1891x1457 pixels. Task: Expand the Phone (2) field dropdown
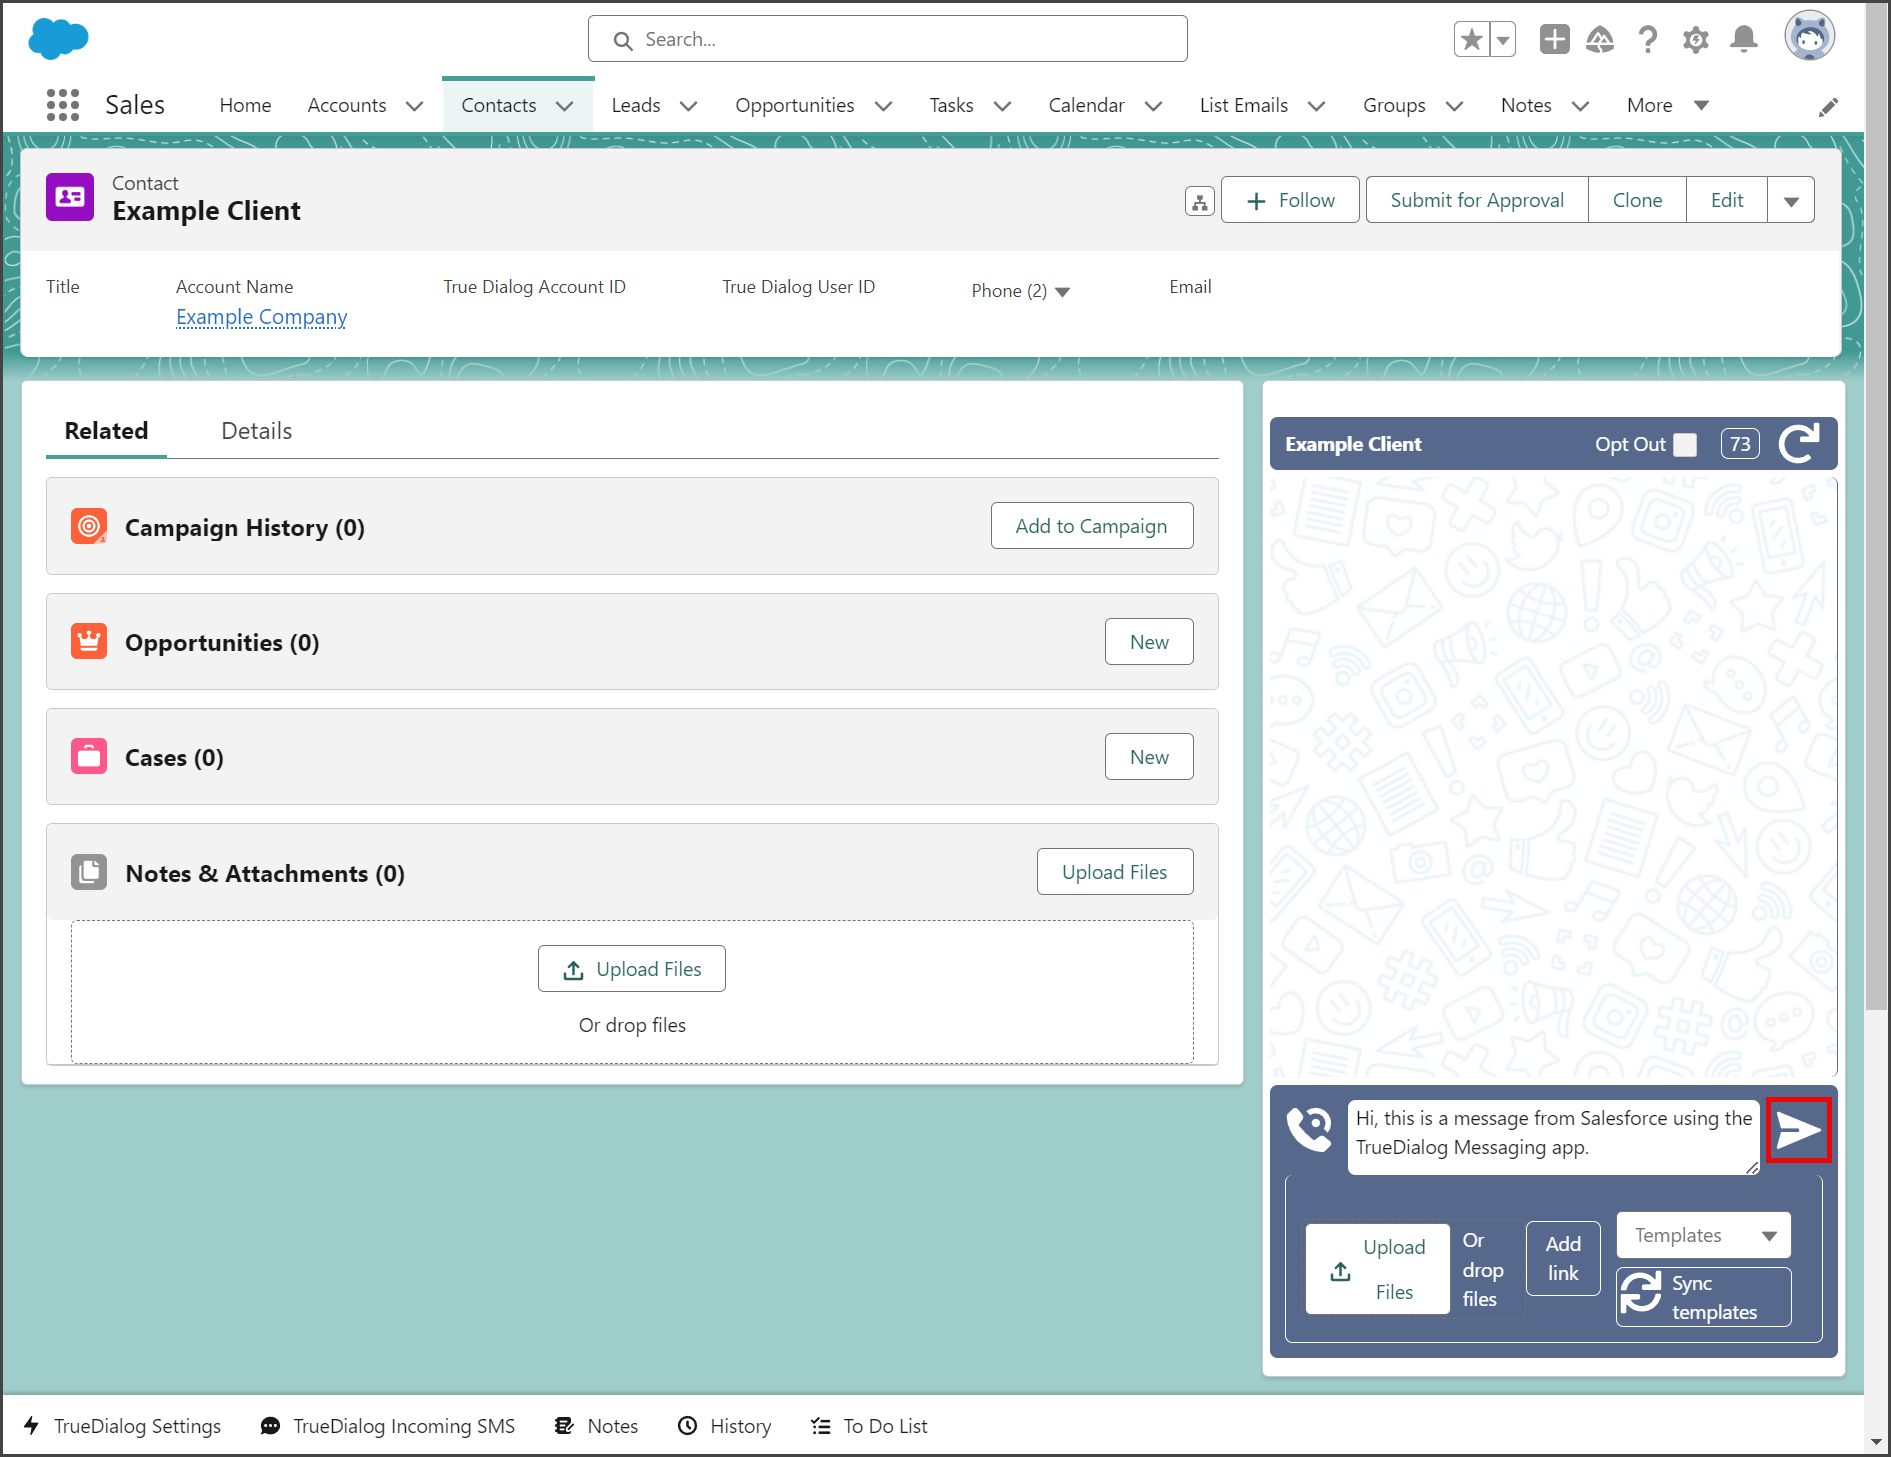(x=1063, y=292)
